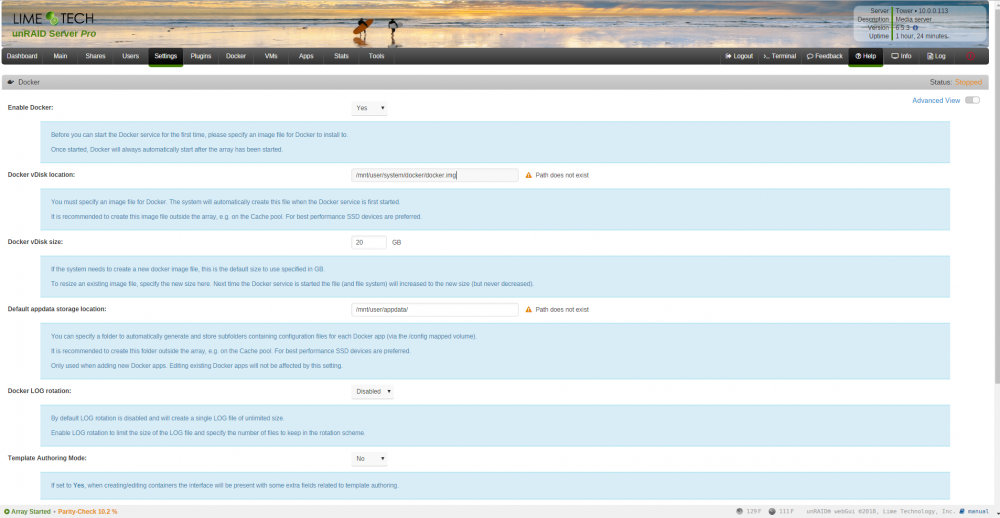The width and height of the screenshot is (1000, 518).
Task: Open the Dashboard tab
Action: tap(22, 56)
